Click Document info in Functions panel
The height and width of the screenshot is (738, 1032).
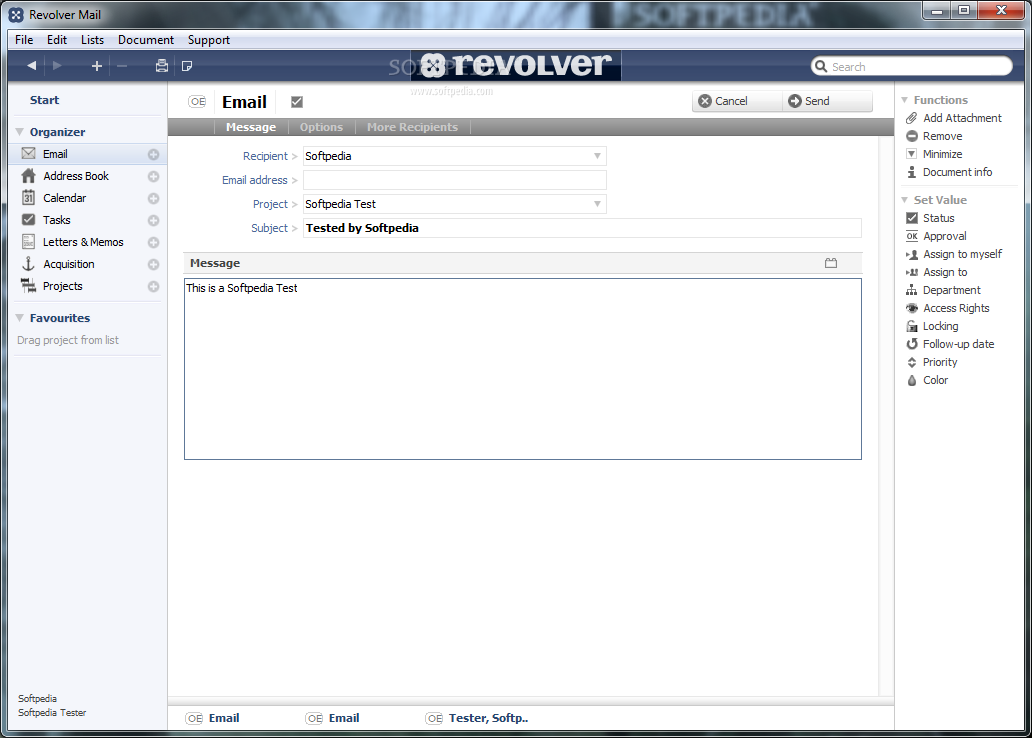click(949, 172)
